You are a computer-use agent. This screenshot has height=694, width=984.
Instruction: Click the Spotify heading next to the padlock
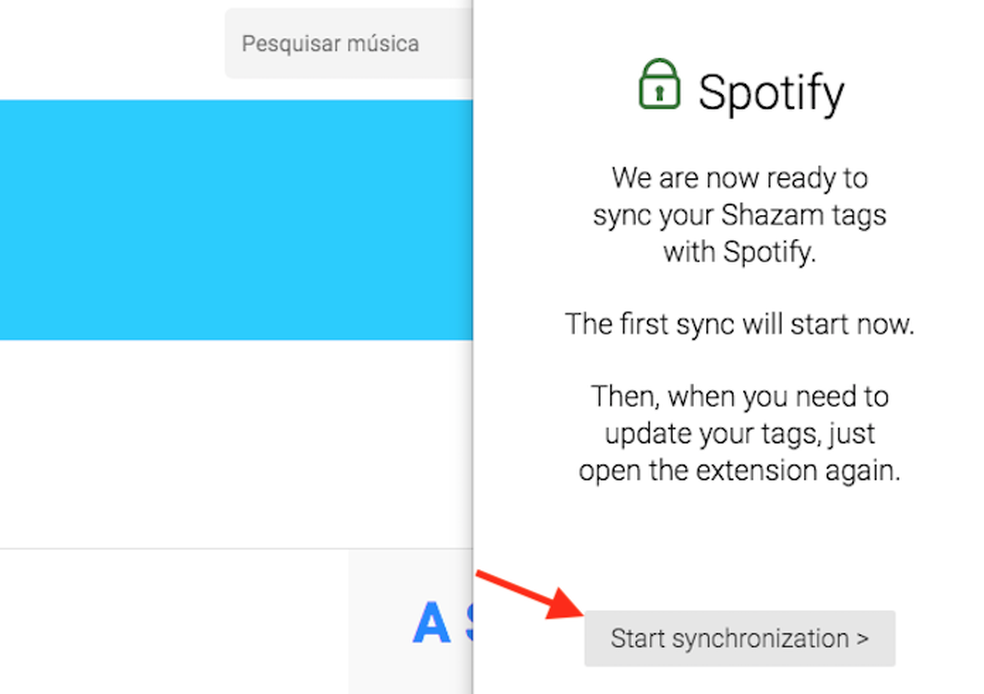[772, 90]
